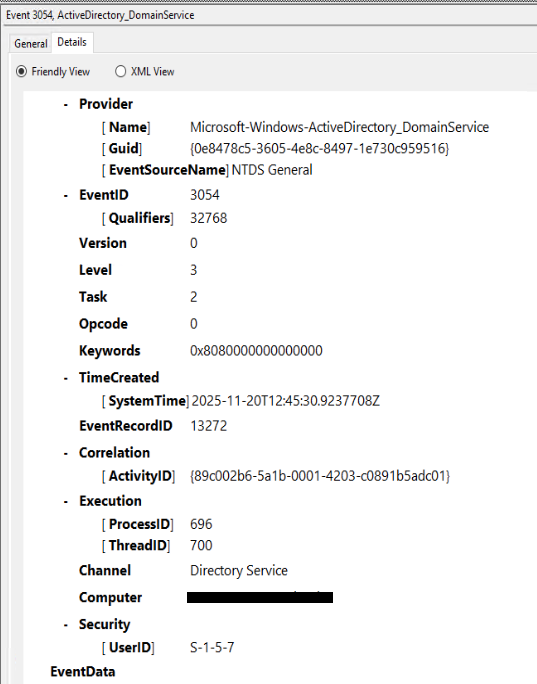The width and height of the screenshot is (537, 684).
Task: Click the Computer label
Action: [x=110, y=598]
